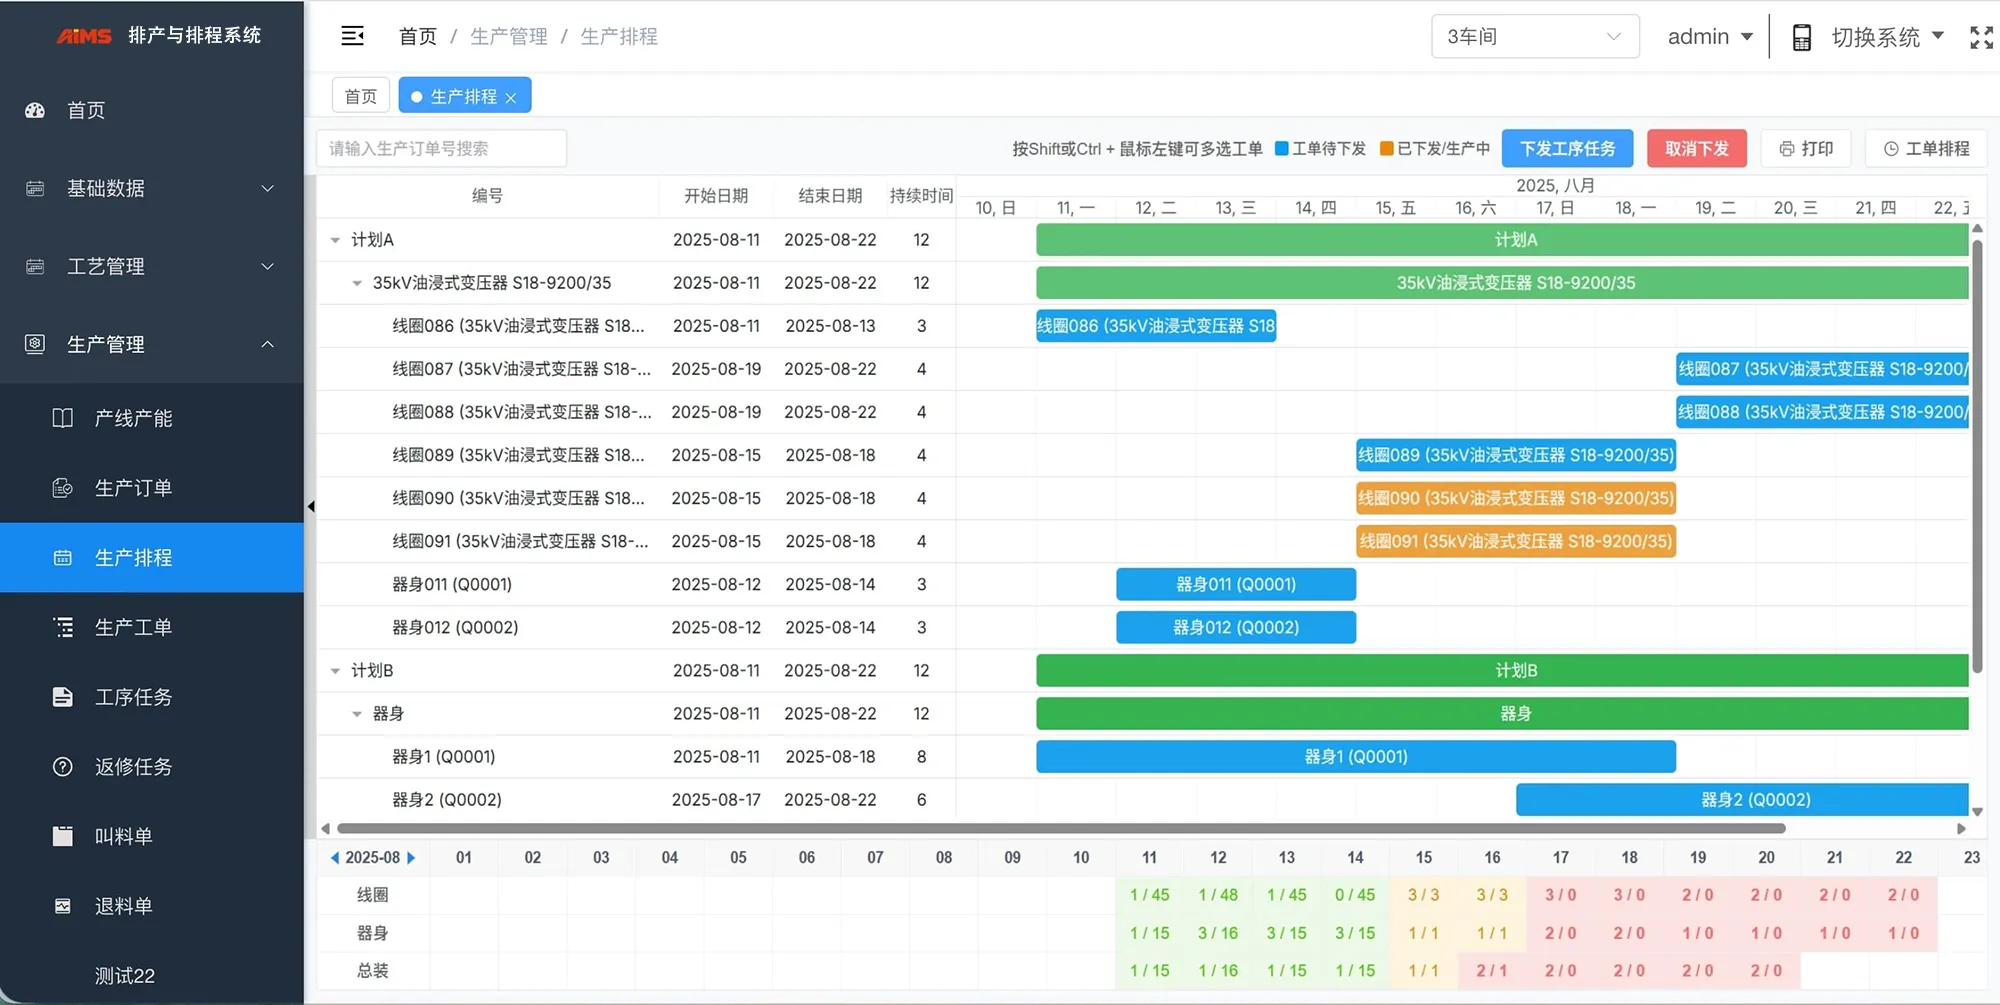Click the 线圈 capacity cell for day 14

pos(1355,895)
